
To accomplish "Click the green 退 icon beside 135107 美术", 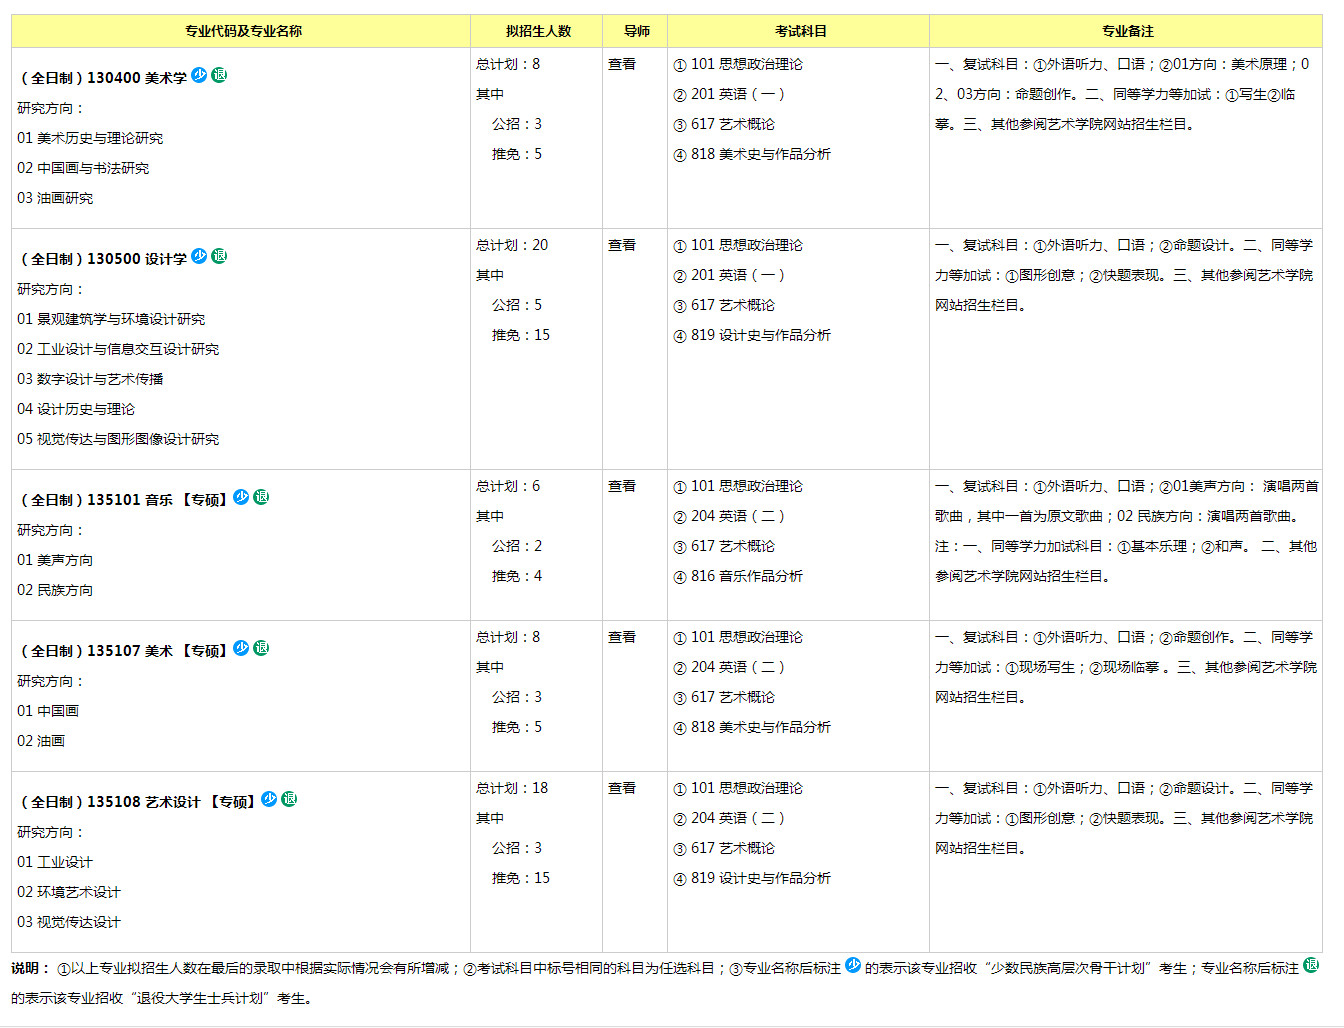I will [x=261, y=648].
